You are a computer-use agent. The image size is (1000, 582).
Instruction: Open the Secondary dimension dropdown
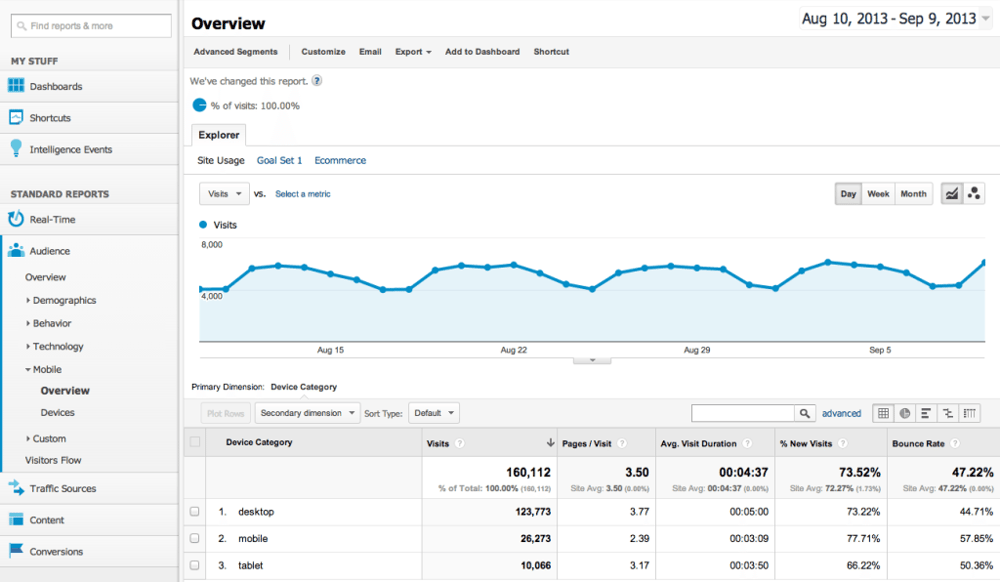(308, 412)
